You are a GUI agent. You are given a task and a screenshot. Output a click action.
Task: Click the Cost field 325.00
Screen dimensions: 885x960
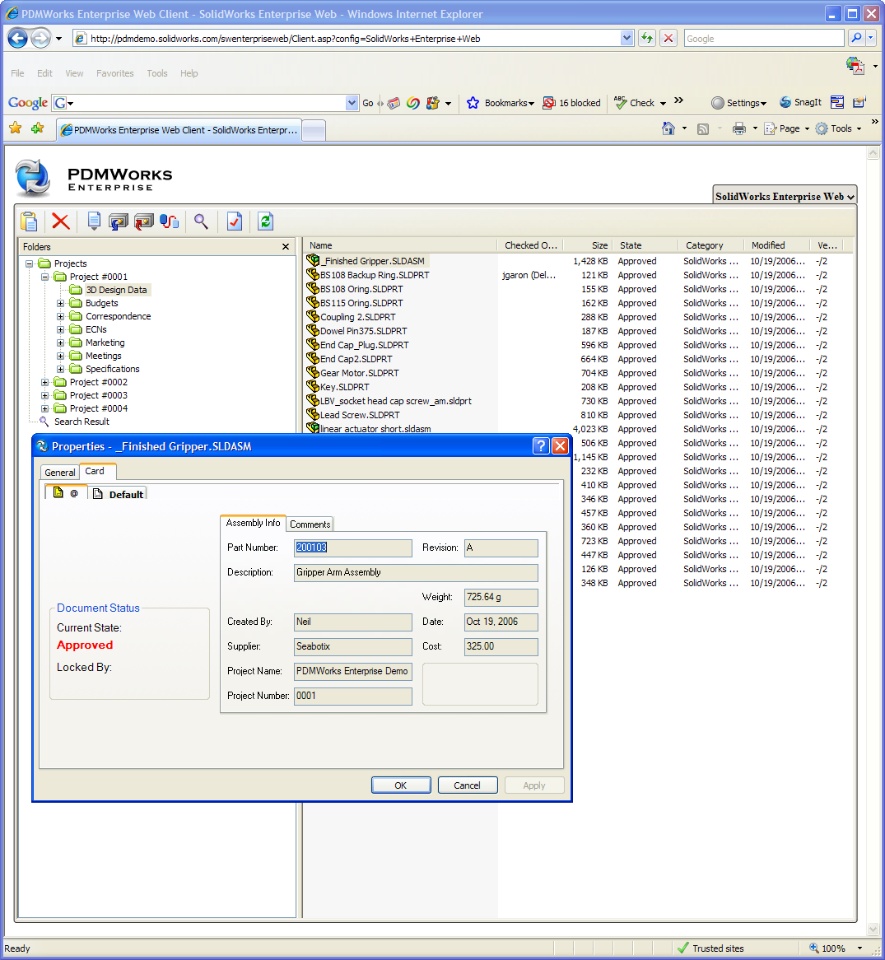[x=501, y=647]
